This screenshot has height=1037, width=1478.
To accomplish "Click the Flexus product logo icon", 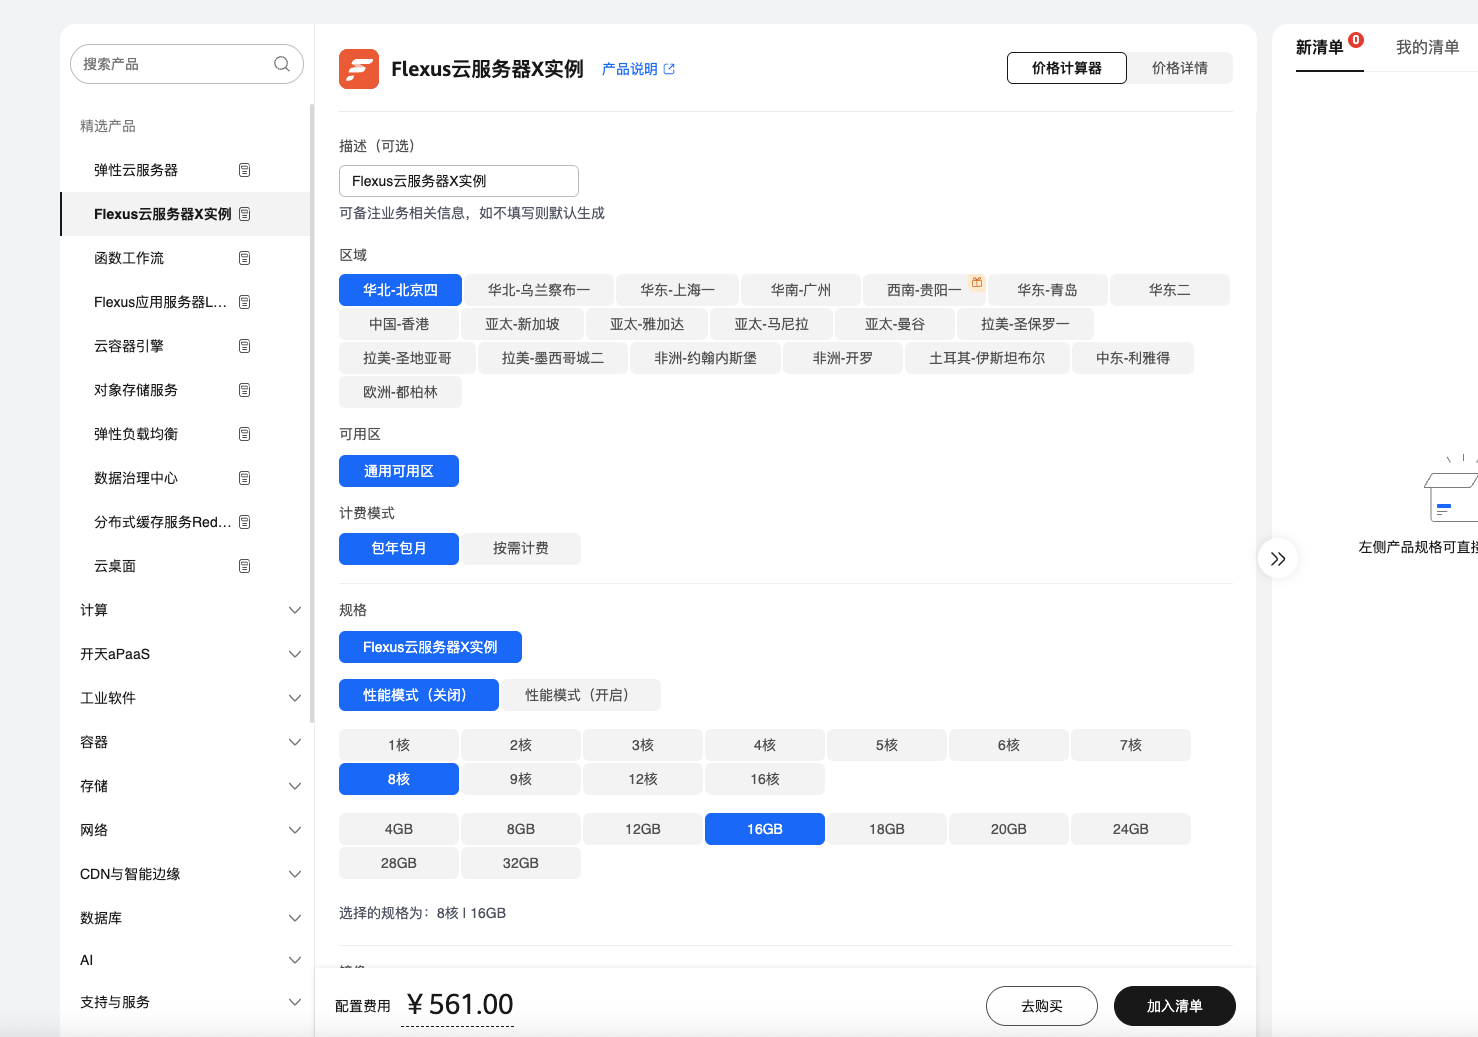I will click(x=359, y=69).
